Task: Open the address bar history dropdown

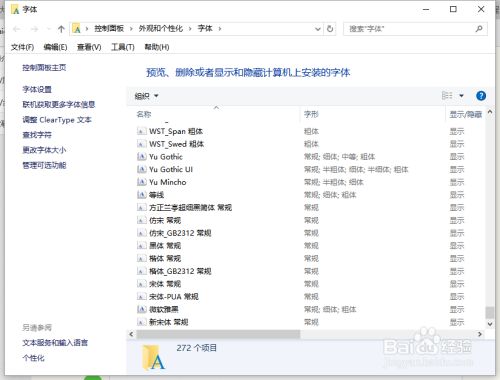Action: click(x=318, y=29)
